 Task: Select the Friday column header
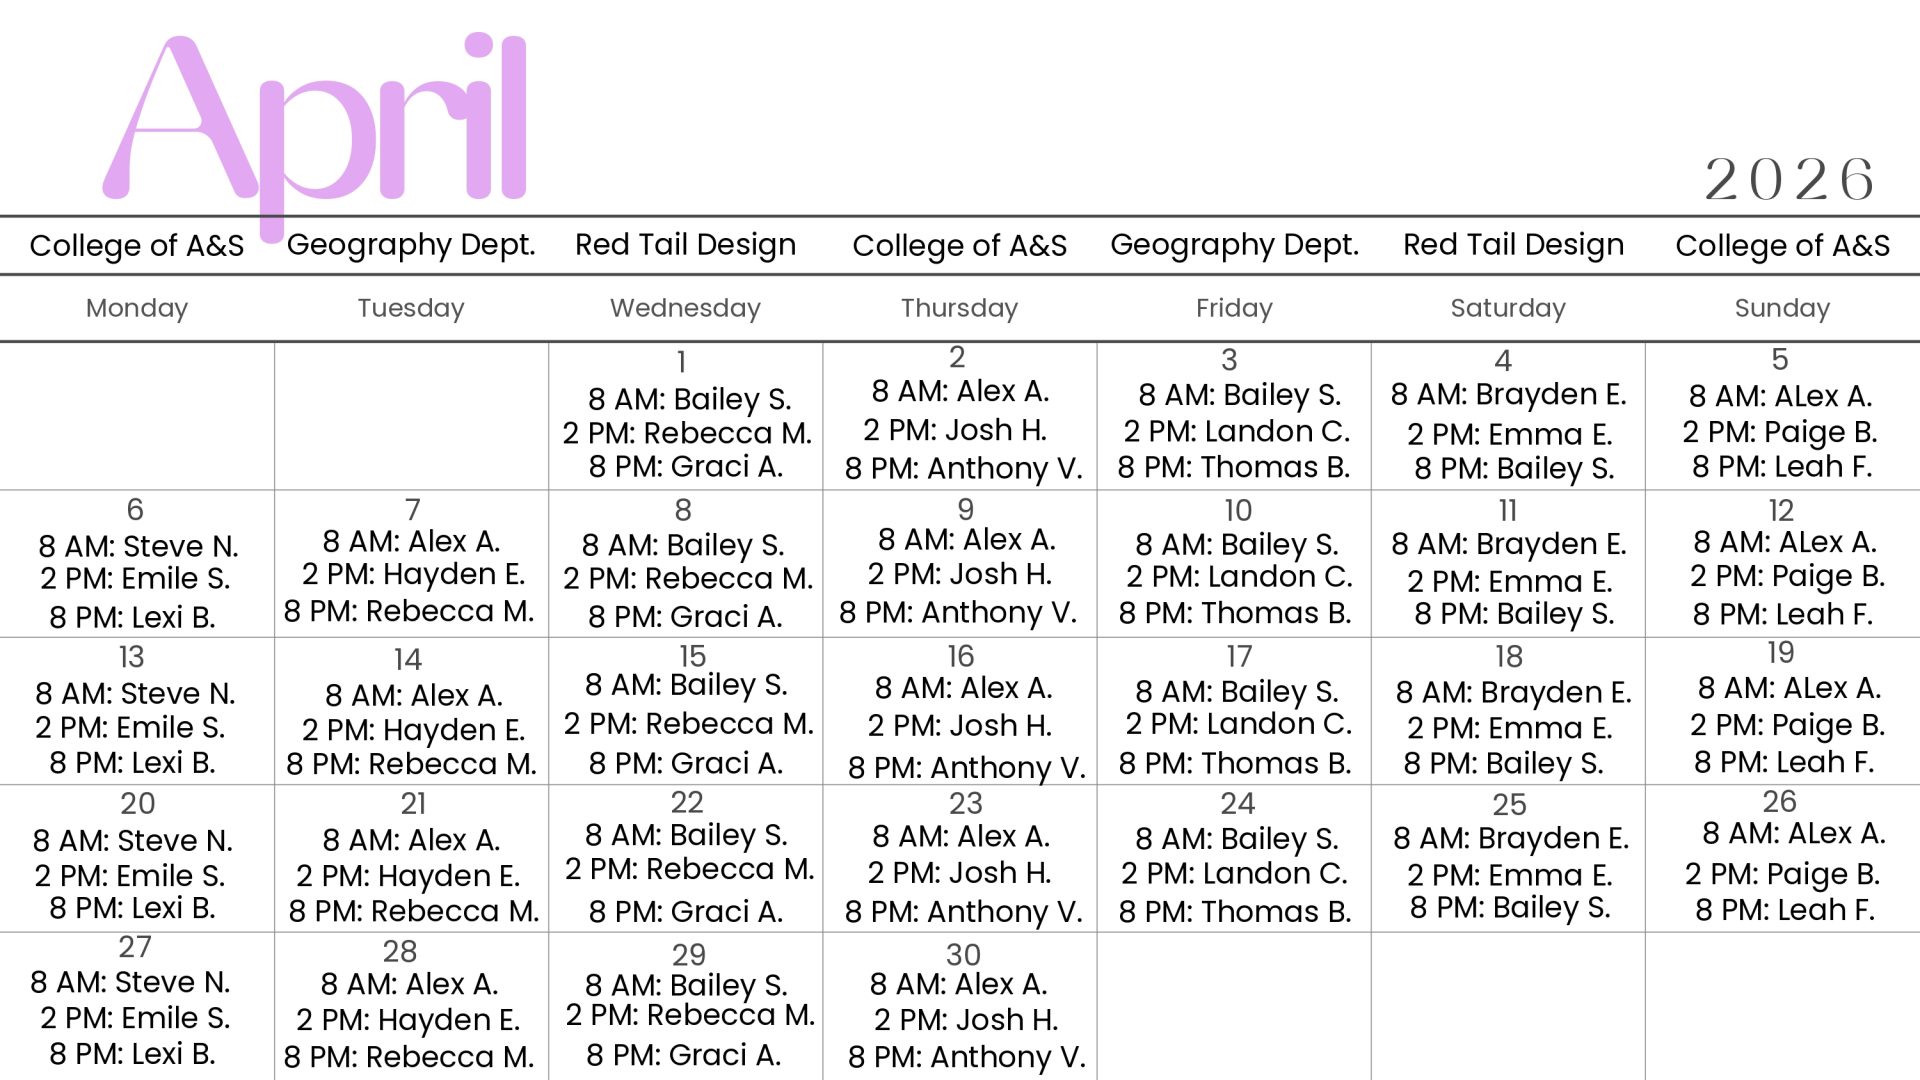tap(1234, 308)
